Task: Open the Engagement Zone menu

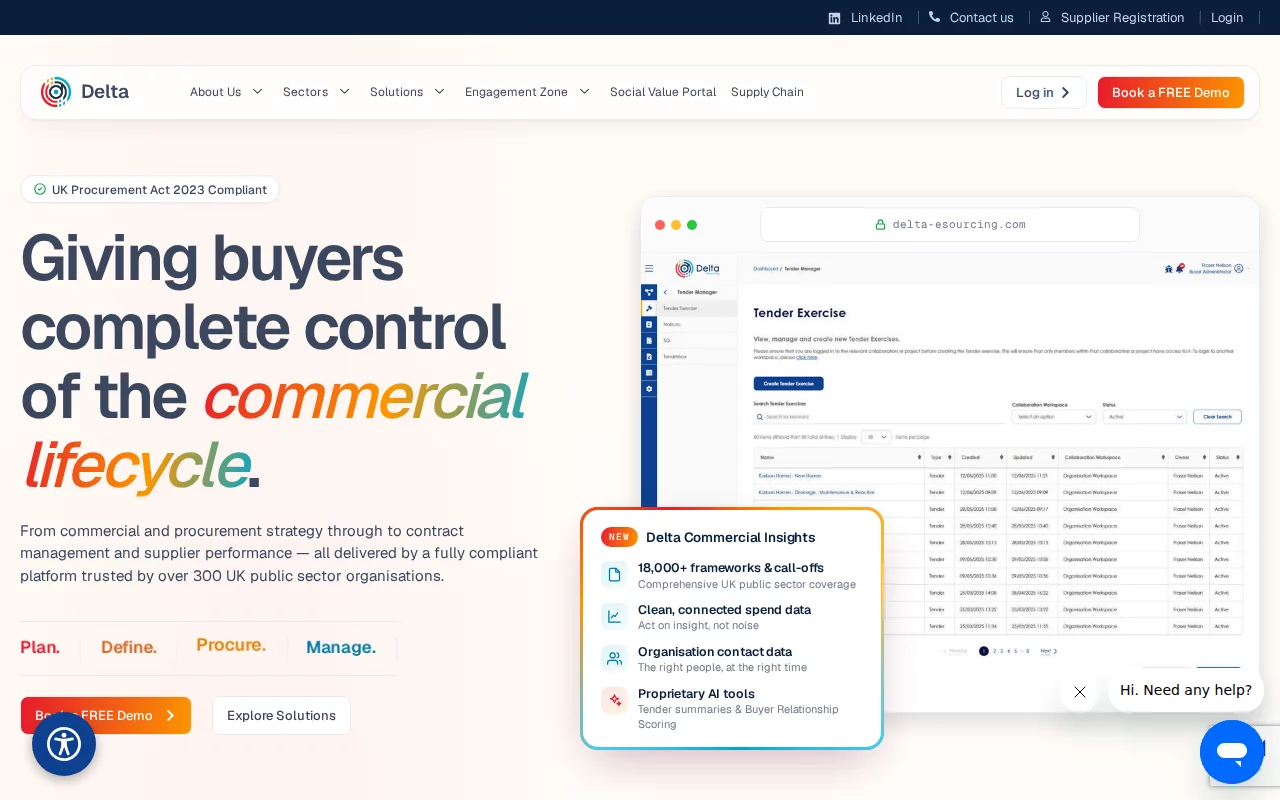Action: pyautogui.click(x=516, y=92)
